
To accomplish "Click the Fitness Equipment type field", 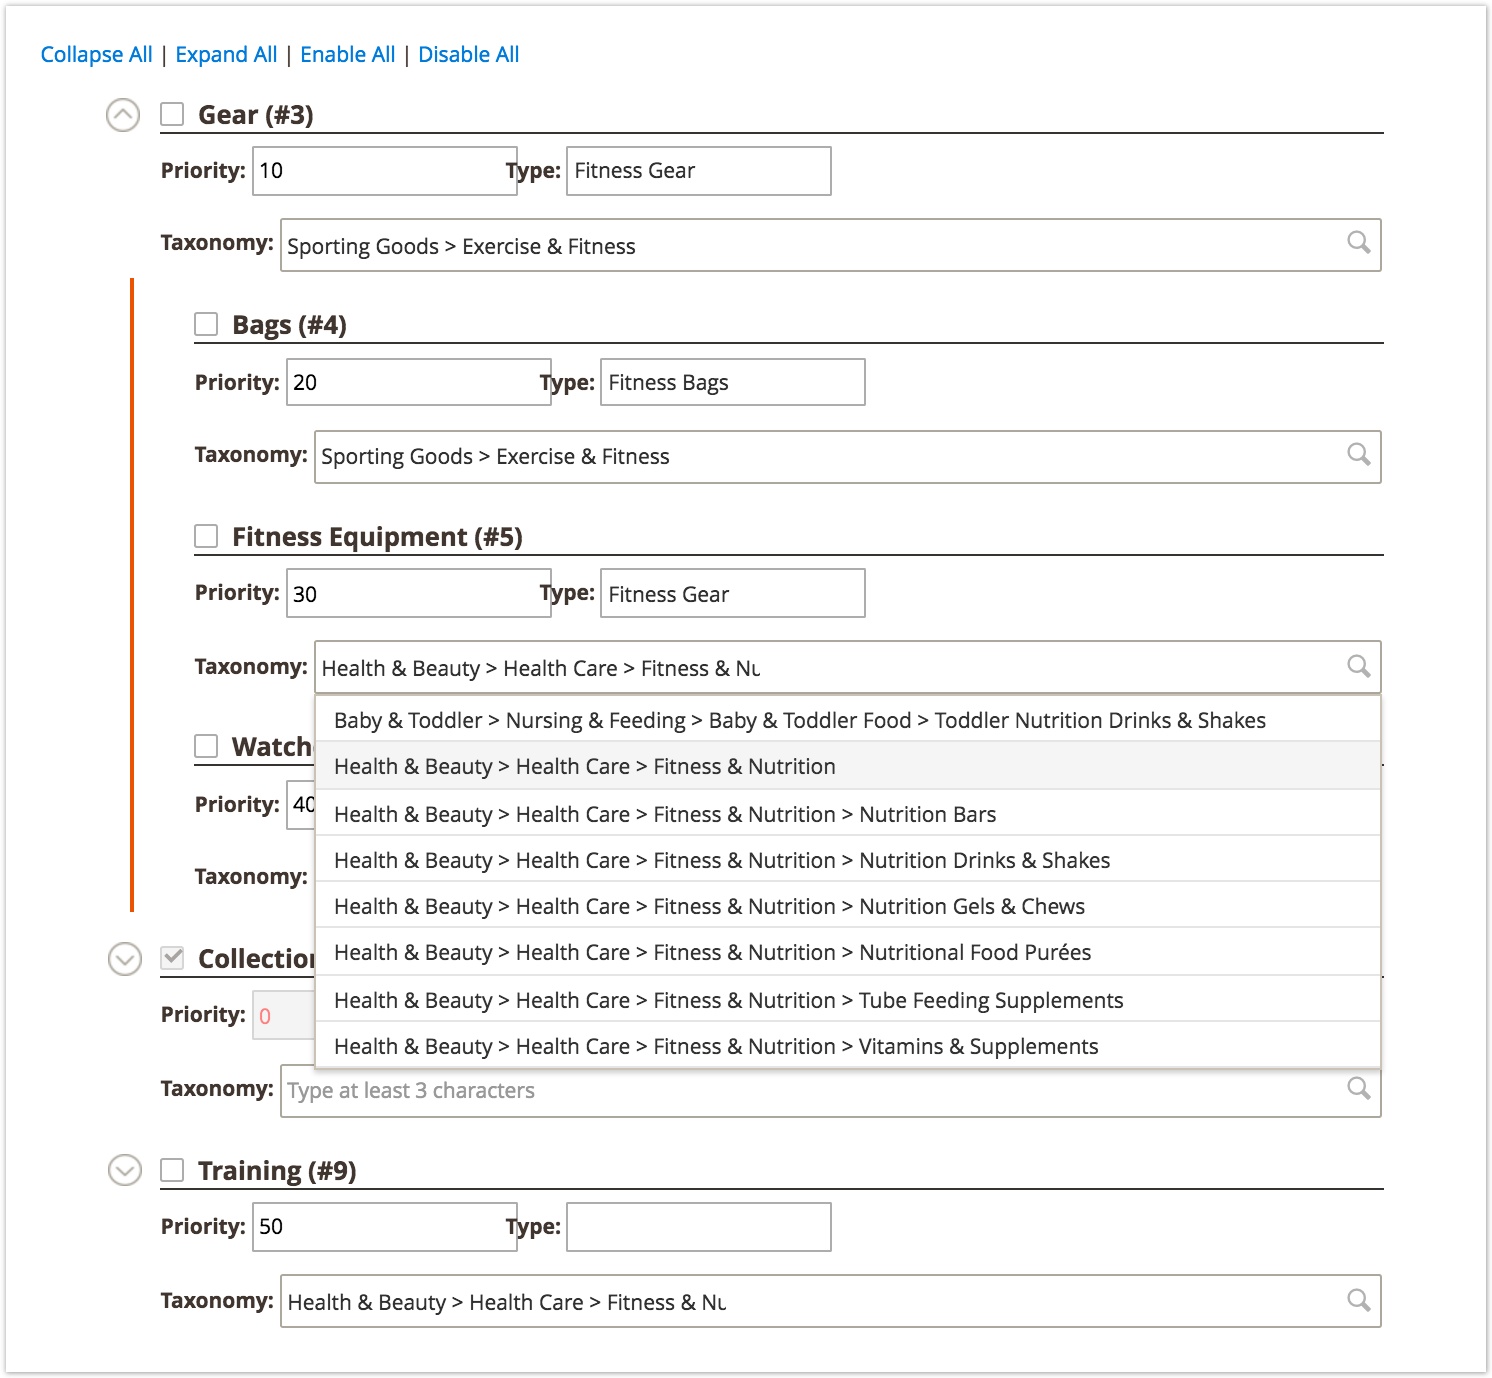I will [x=733, y=593].
